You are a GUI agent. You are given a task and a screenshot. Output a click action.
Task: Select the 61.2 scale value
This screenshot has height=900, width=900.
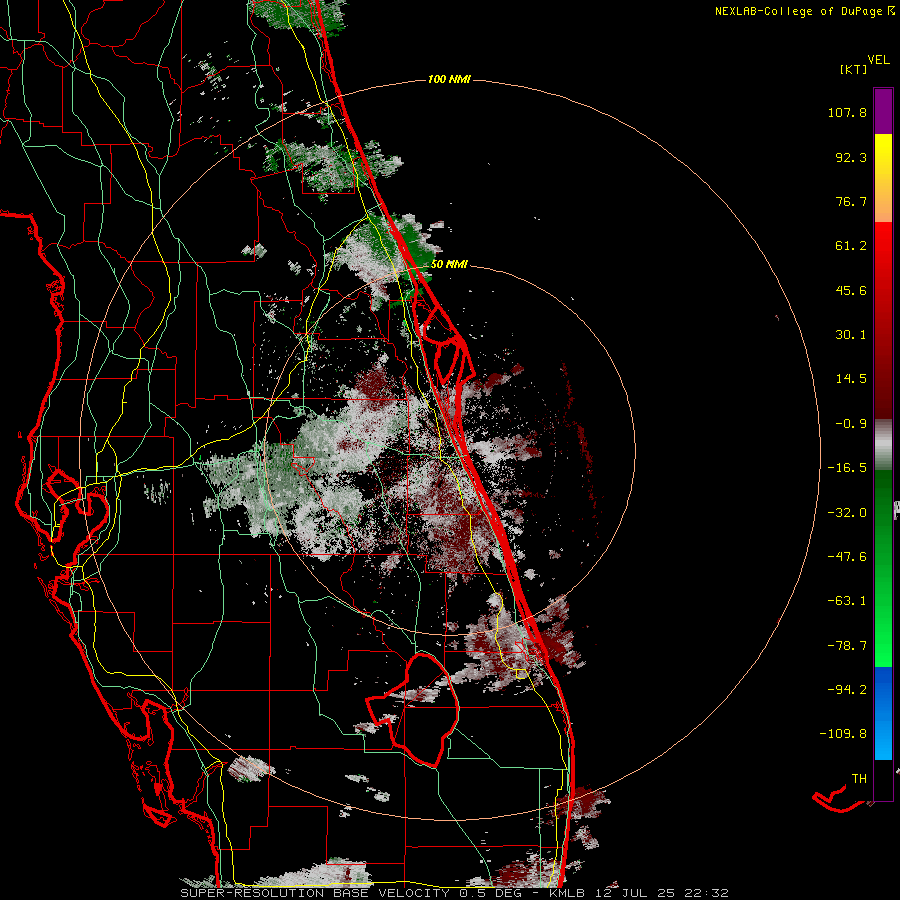pos(851,246)
